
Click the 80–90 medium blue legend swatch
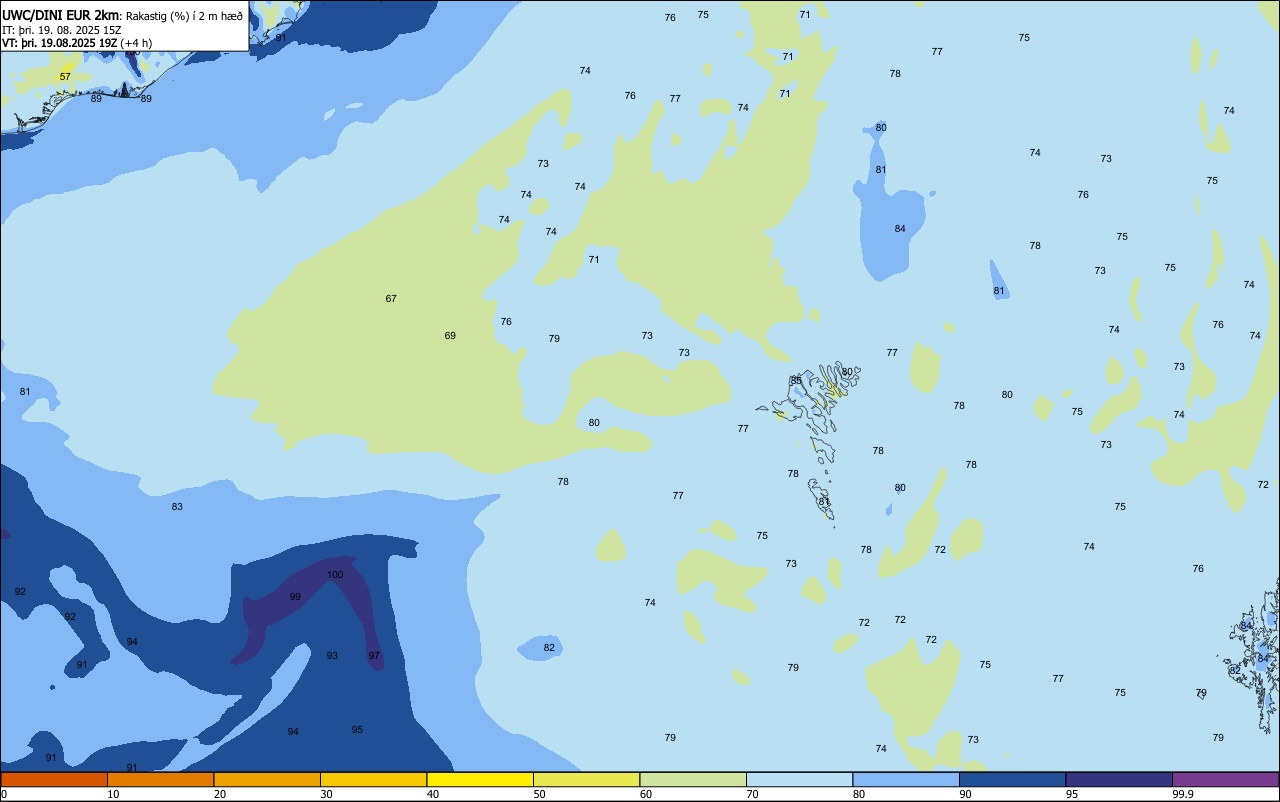pos(906,779)
